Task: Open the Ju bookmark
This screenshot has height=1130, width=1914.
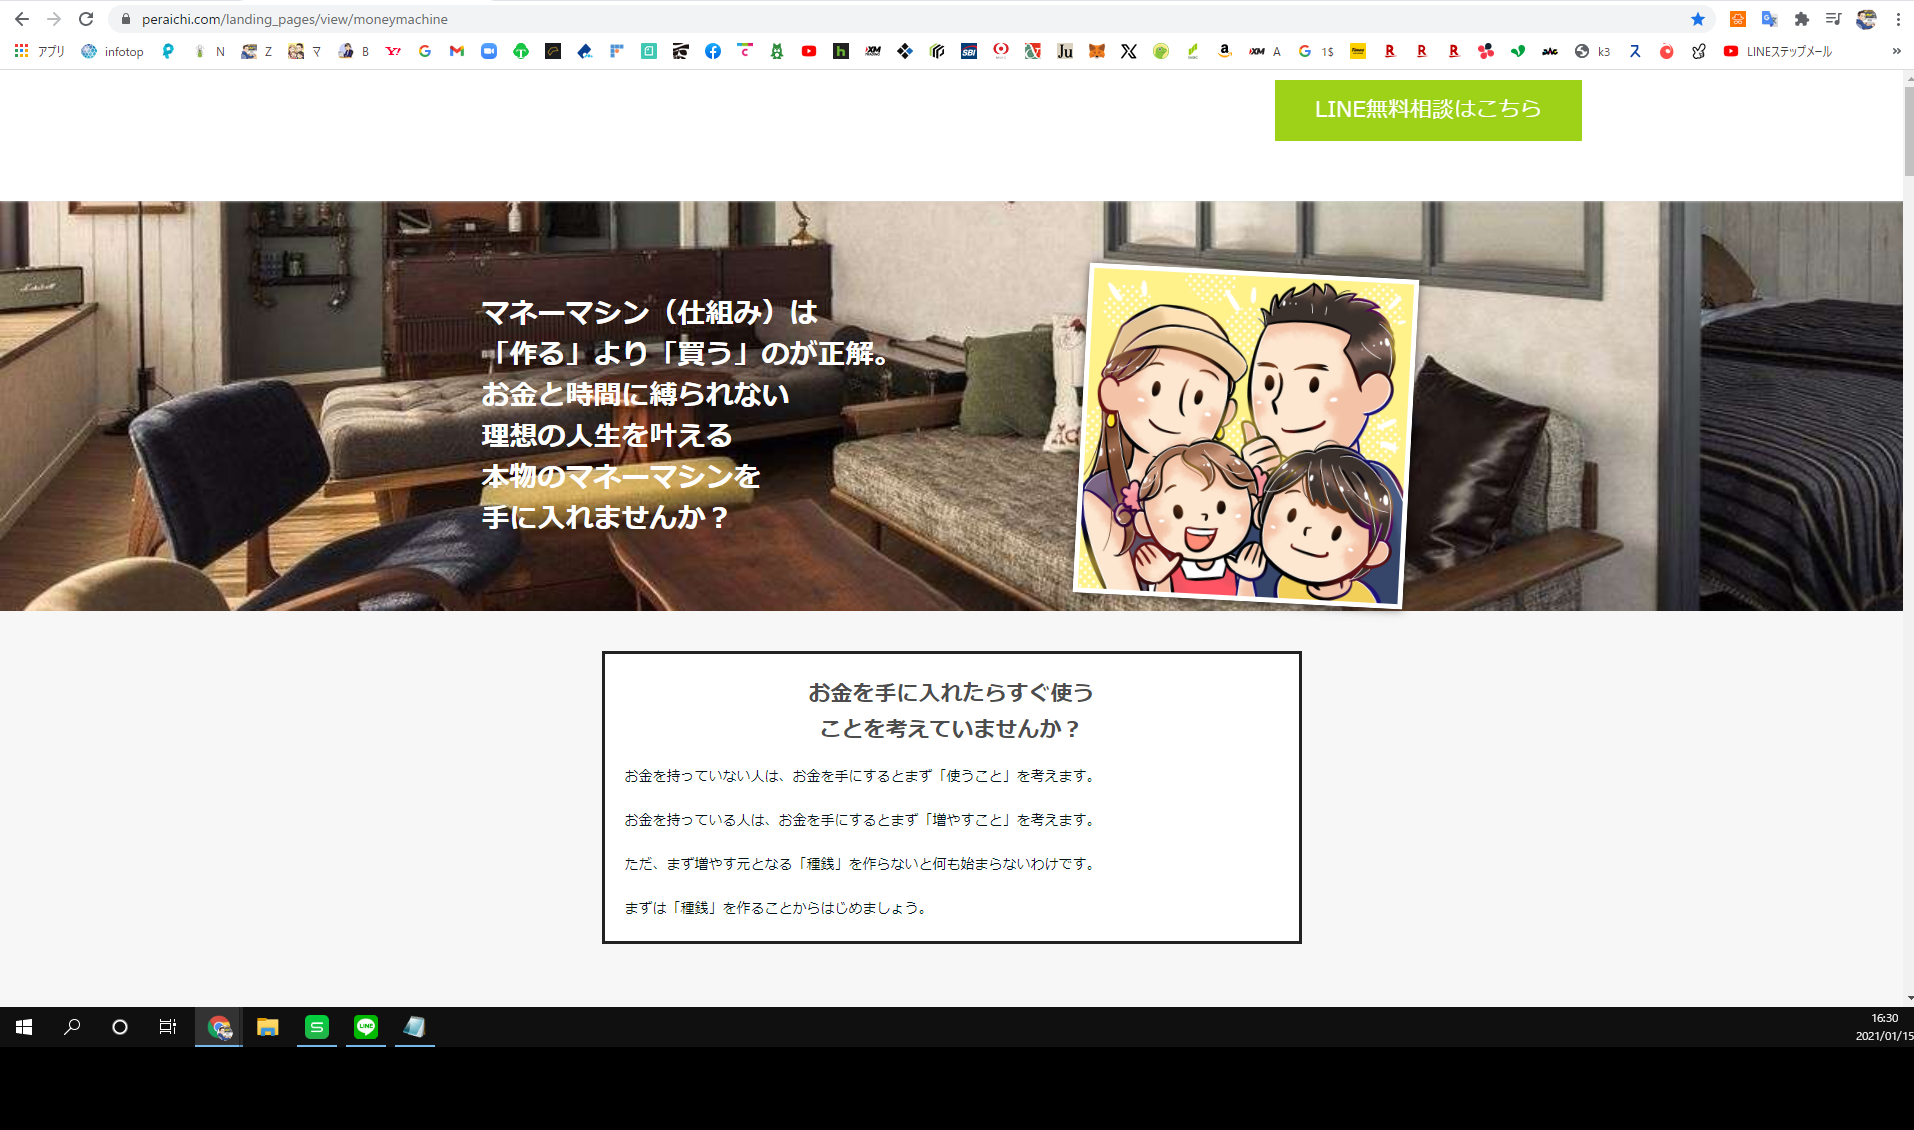Action: (1065, 51)
